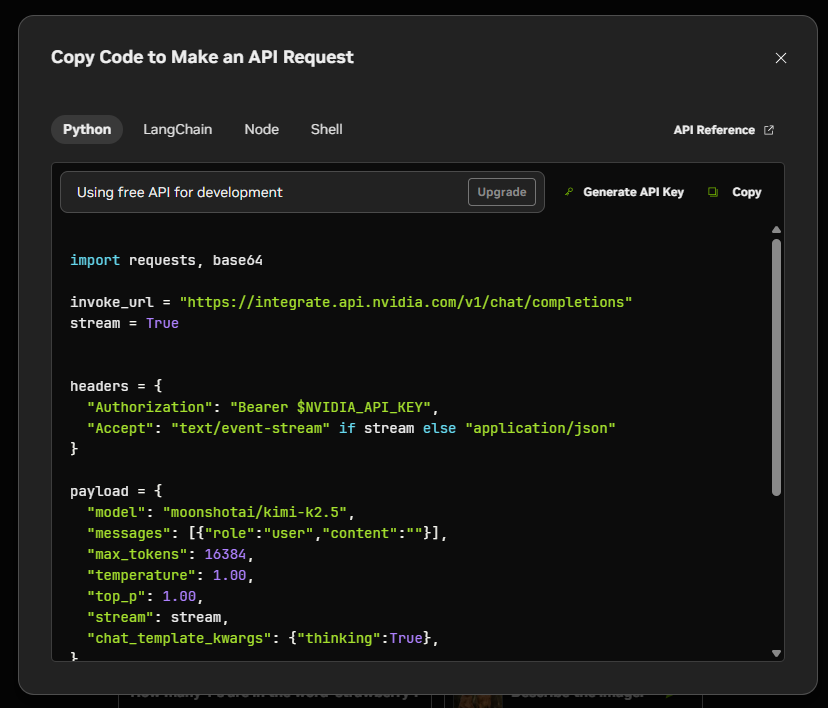The image size is (828, 708).
Task: Show the Shell code tab
Action: point(326,129)
